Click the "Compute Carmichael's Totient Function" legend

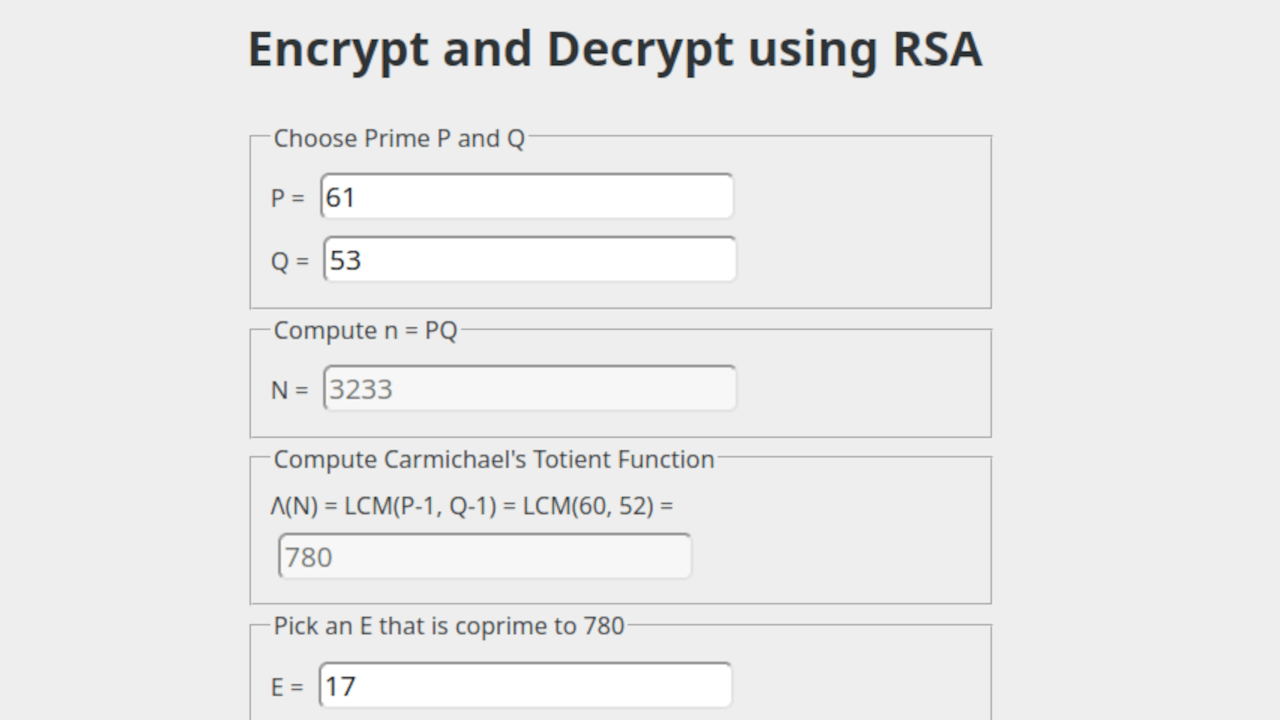[x=493, y=459]
